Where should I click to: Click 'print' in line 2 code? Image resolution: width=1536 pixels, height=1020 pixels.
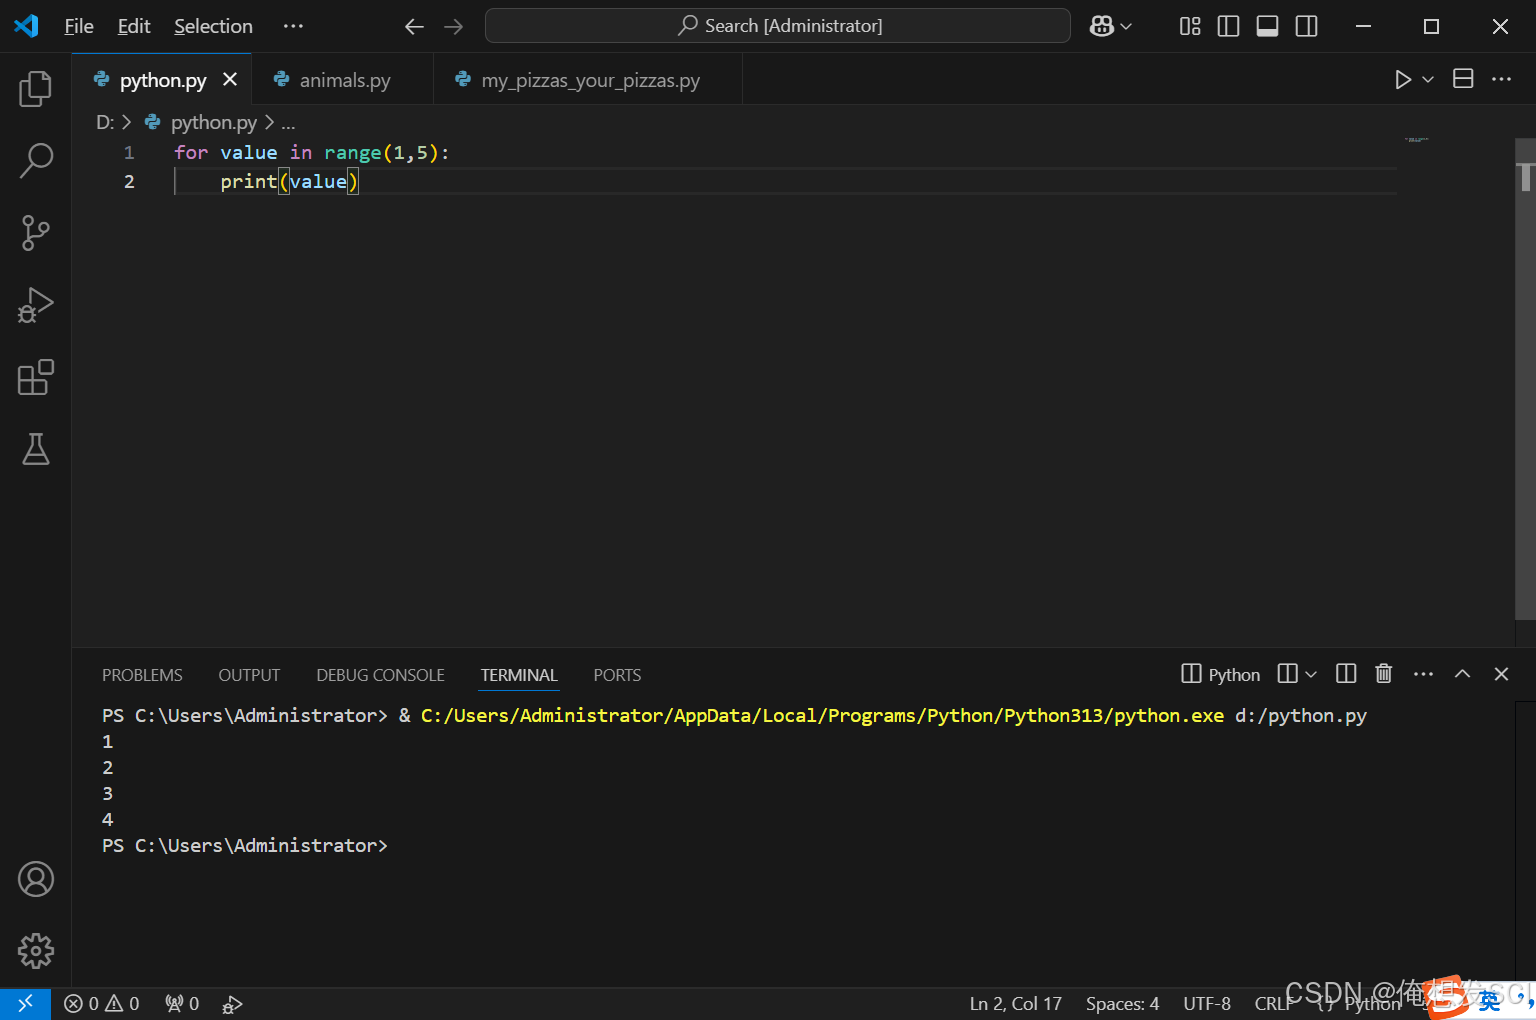point(248,182)
